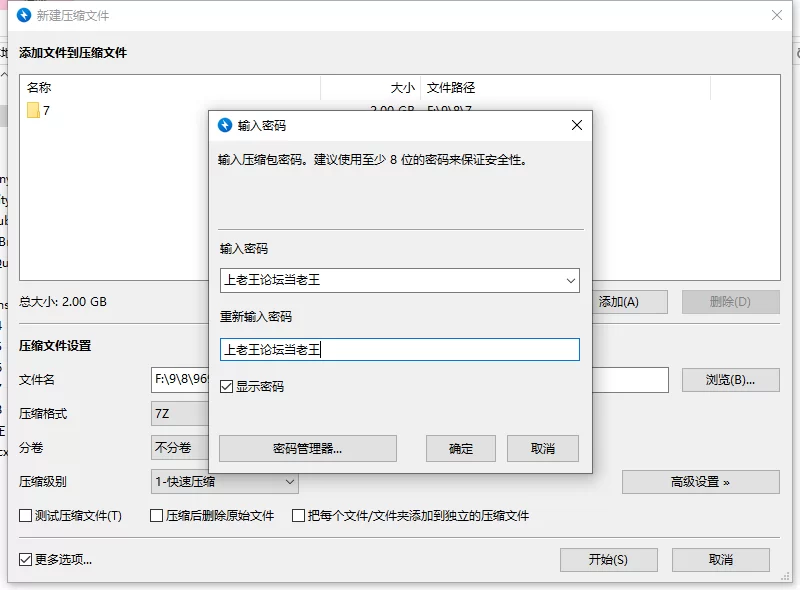Sort by 大小 column header
800x590 pixels.
coord(370,88)
